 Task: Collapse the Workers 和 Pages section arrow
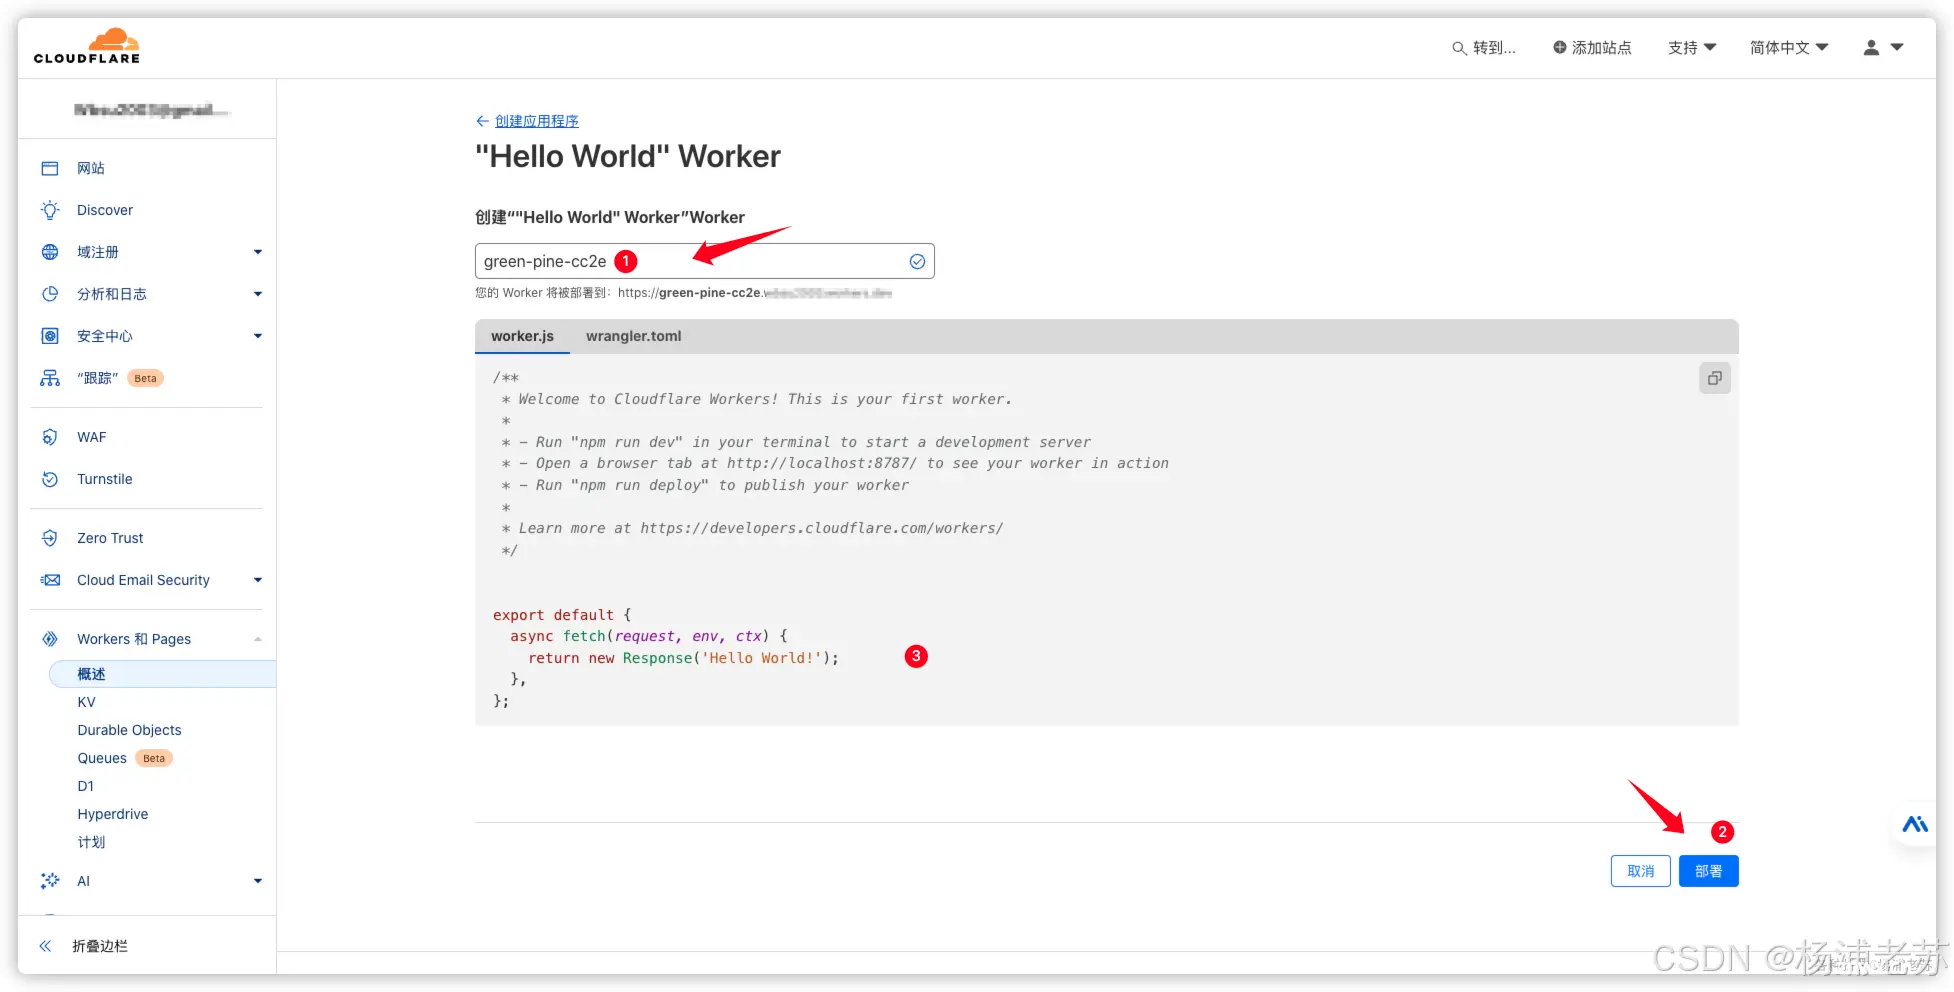click(258, 639)
